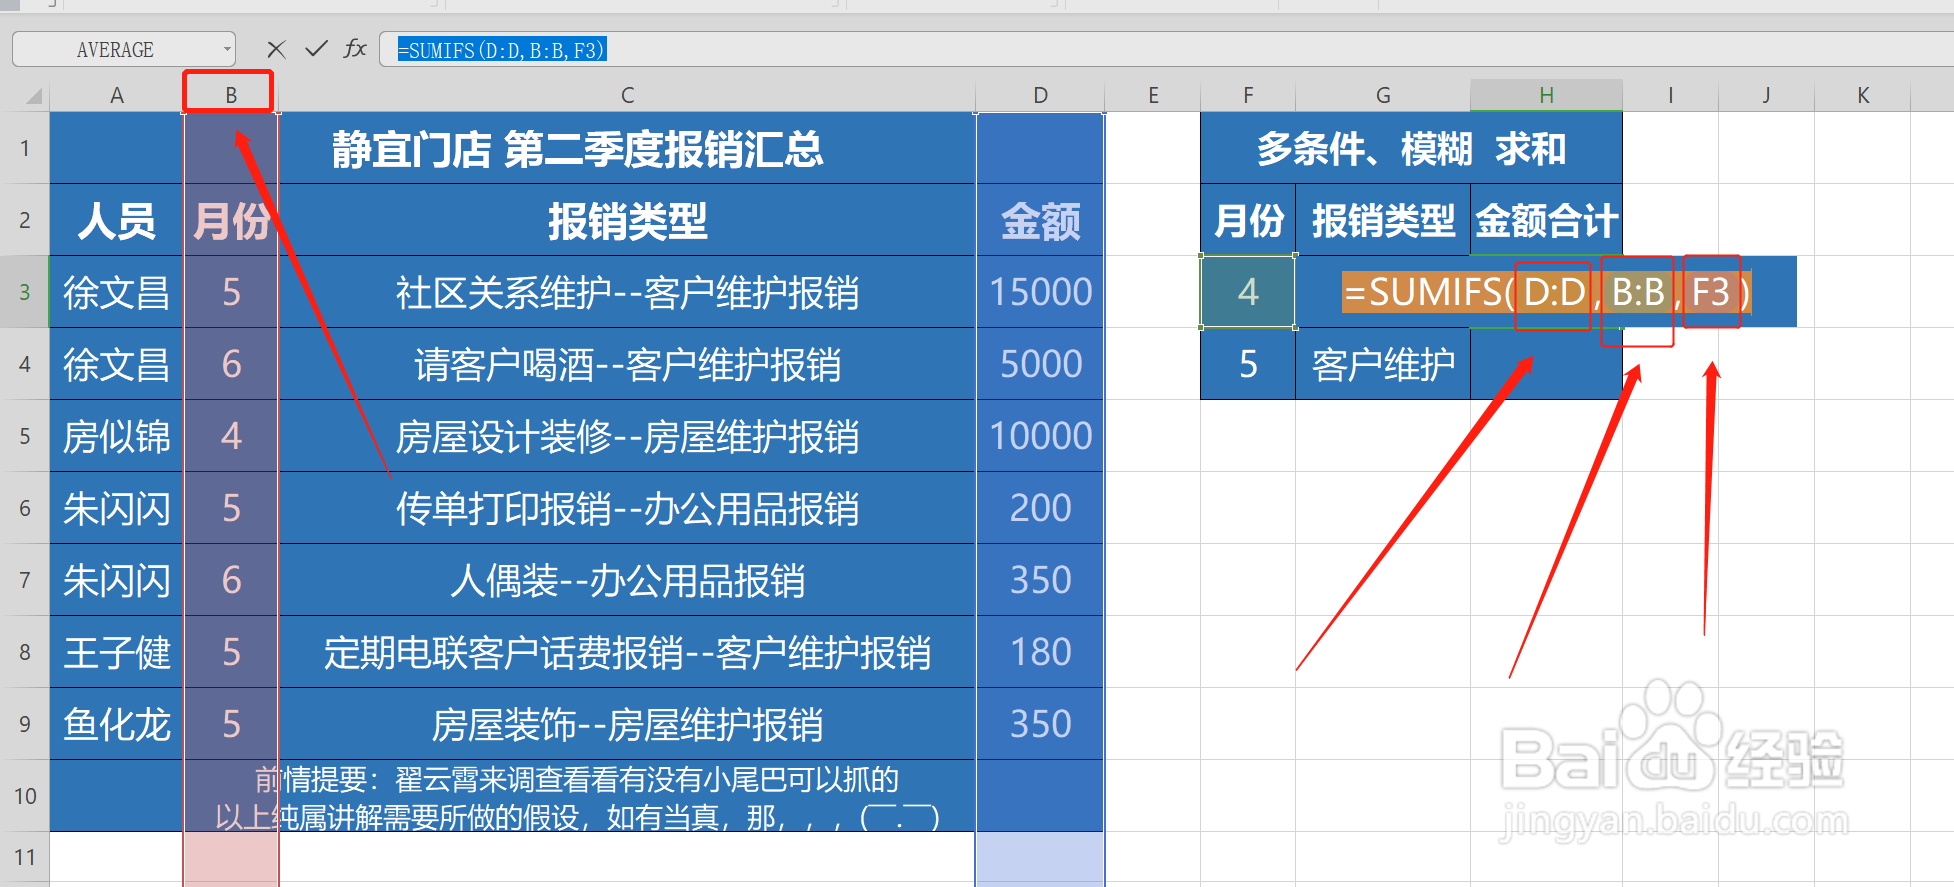Click cell 客户维护 in column G
Screen dimensions: 1954x887
pyautogui.click(x=1383, y=364)
